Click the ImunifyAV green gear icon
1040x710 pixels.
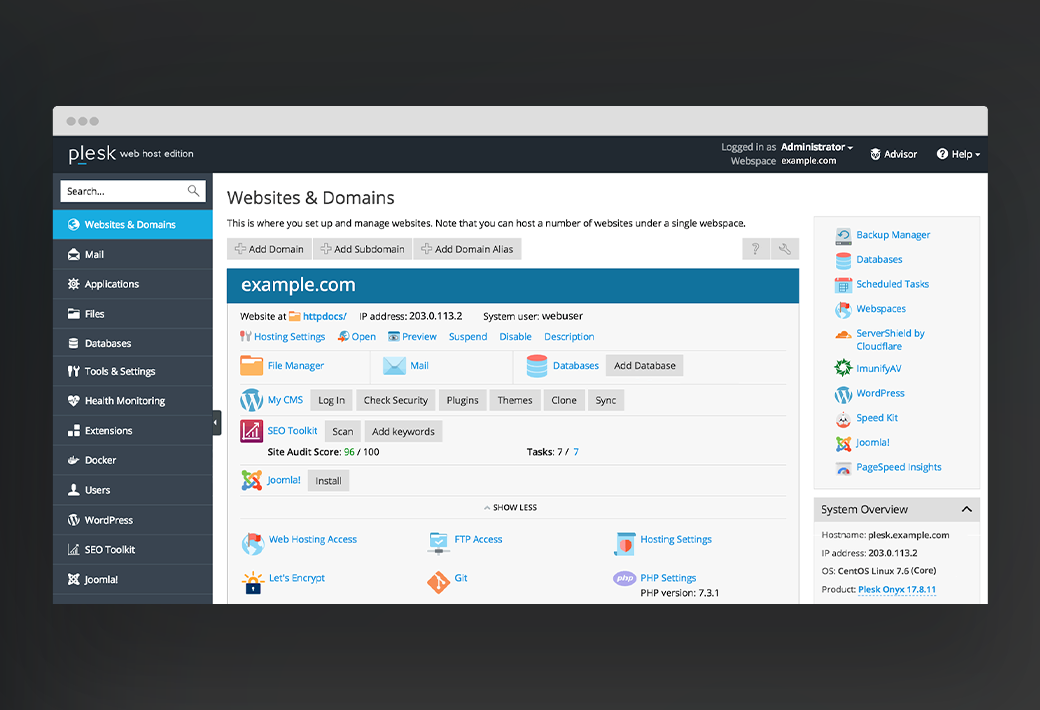(x=843, y=368)
